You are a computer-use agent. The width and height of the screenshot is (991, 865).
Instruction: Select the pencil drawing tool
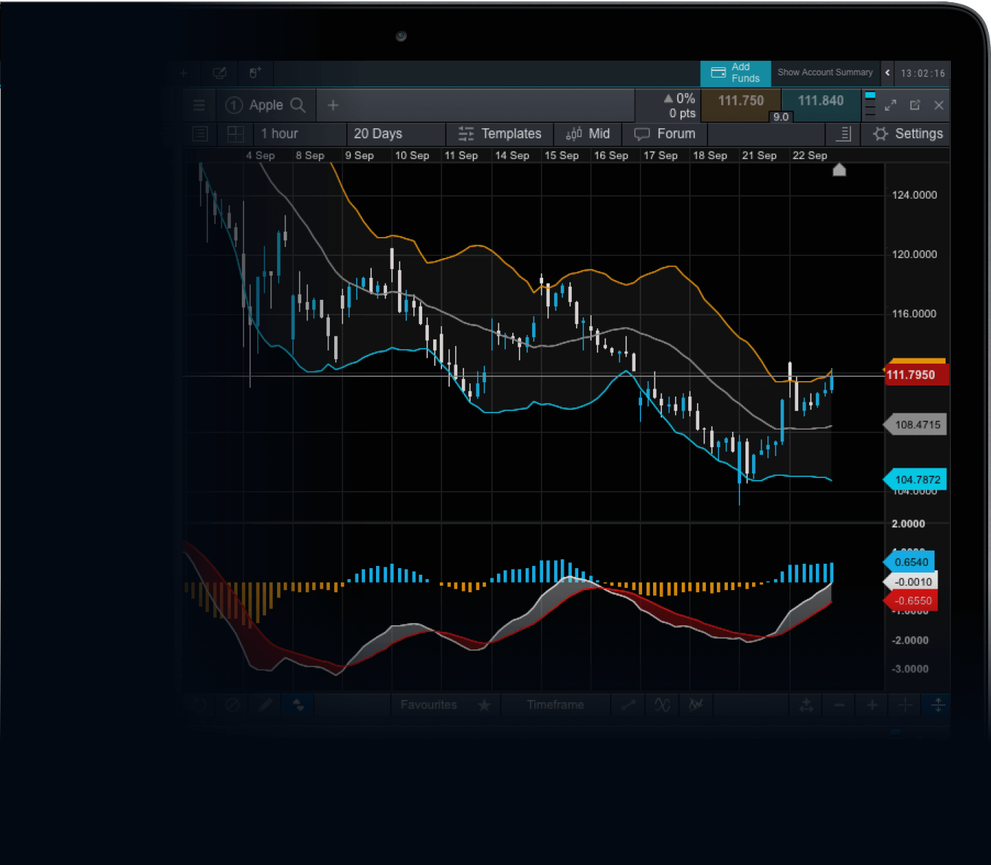(x=265, y=705)
